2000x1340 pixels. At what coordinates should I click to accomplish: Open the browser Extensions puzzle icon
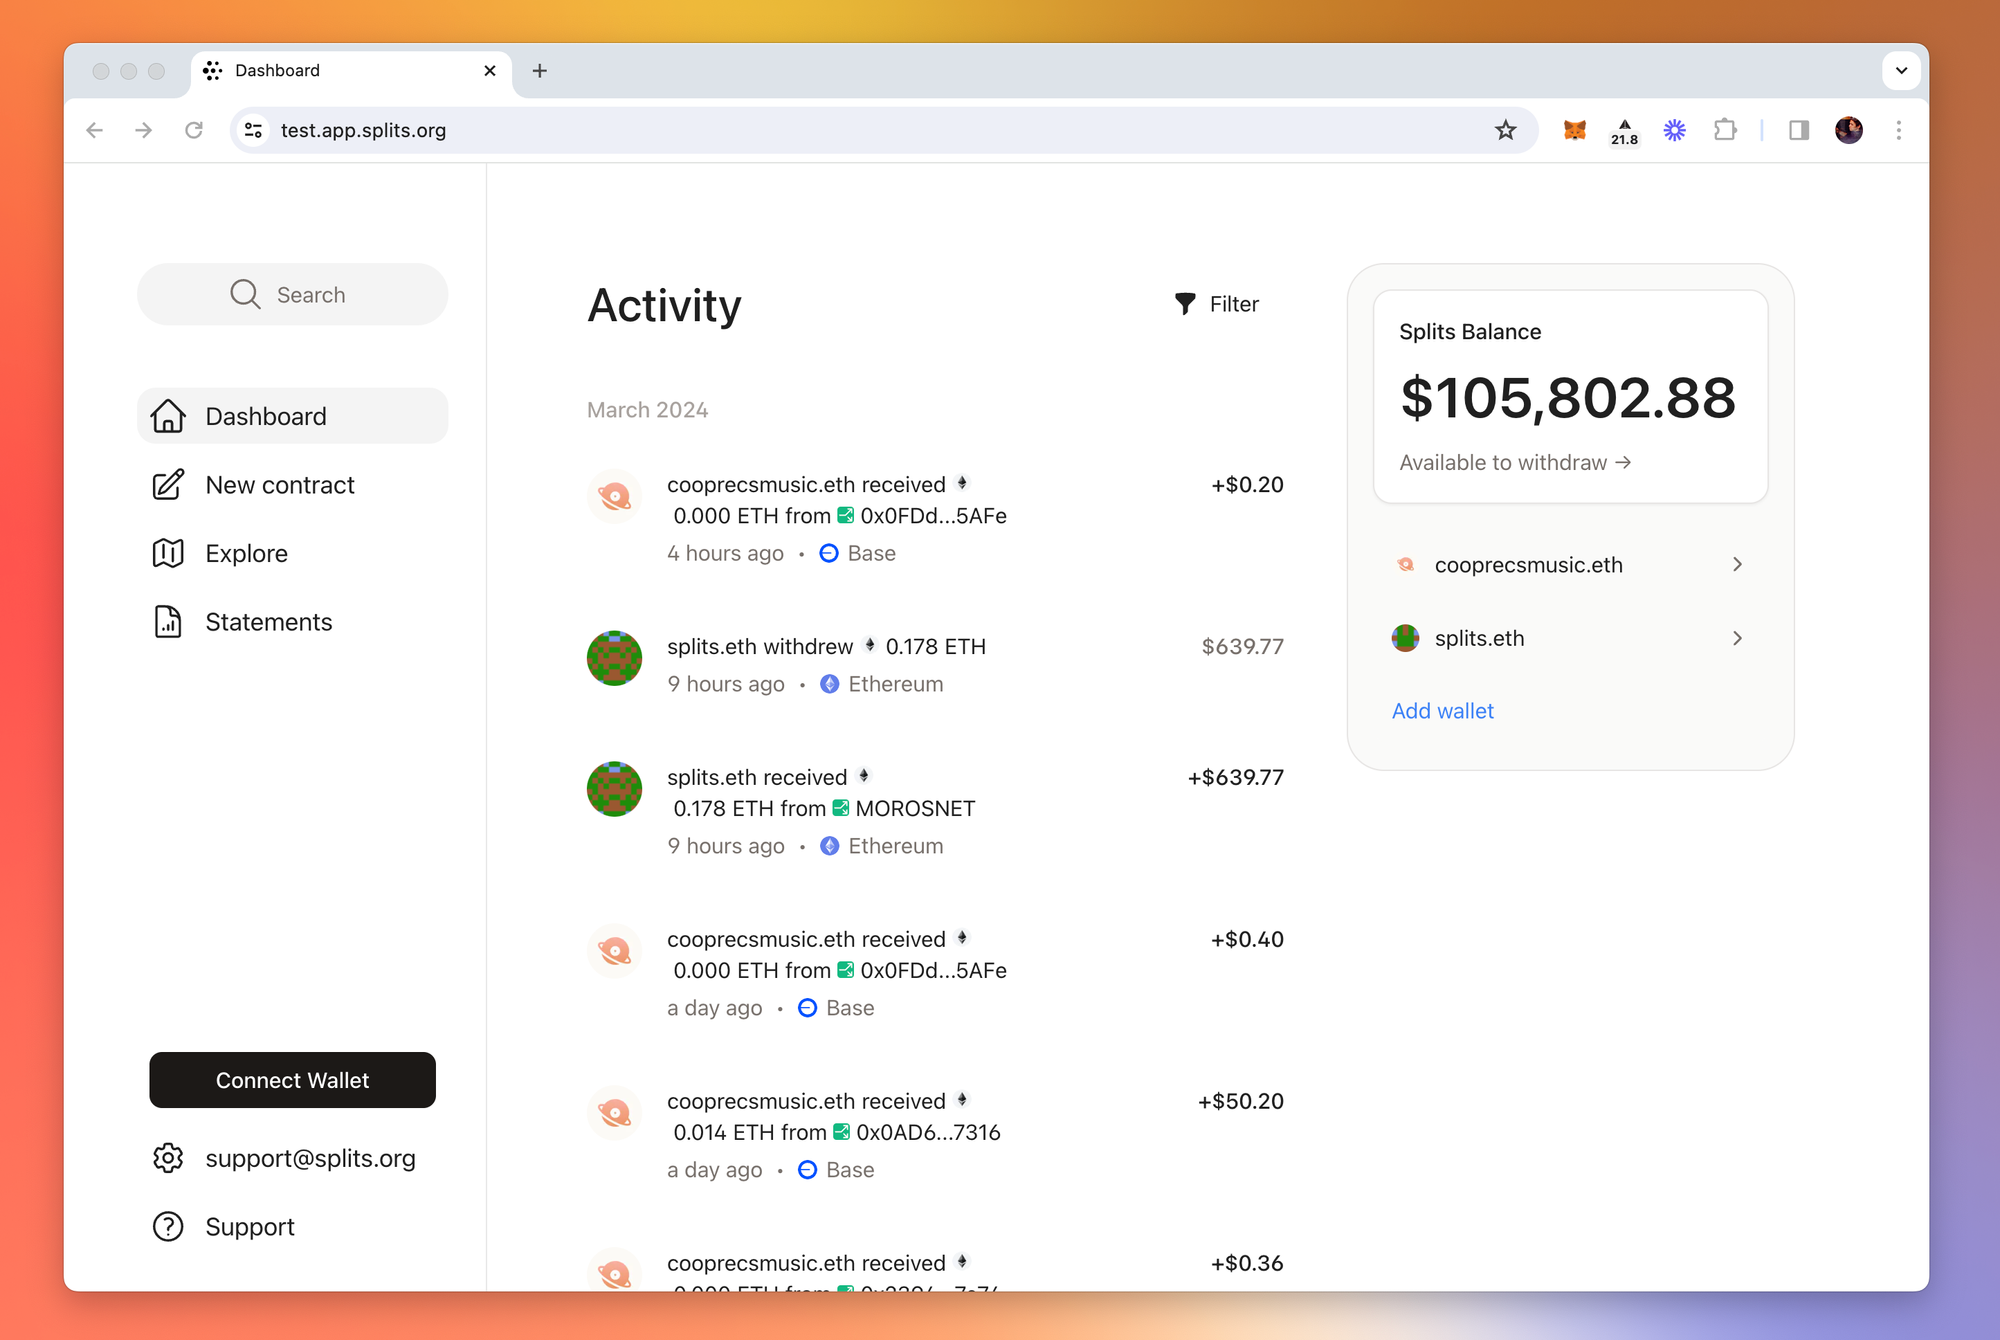(1725, 130)
